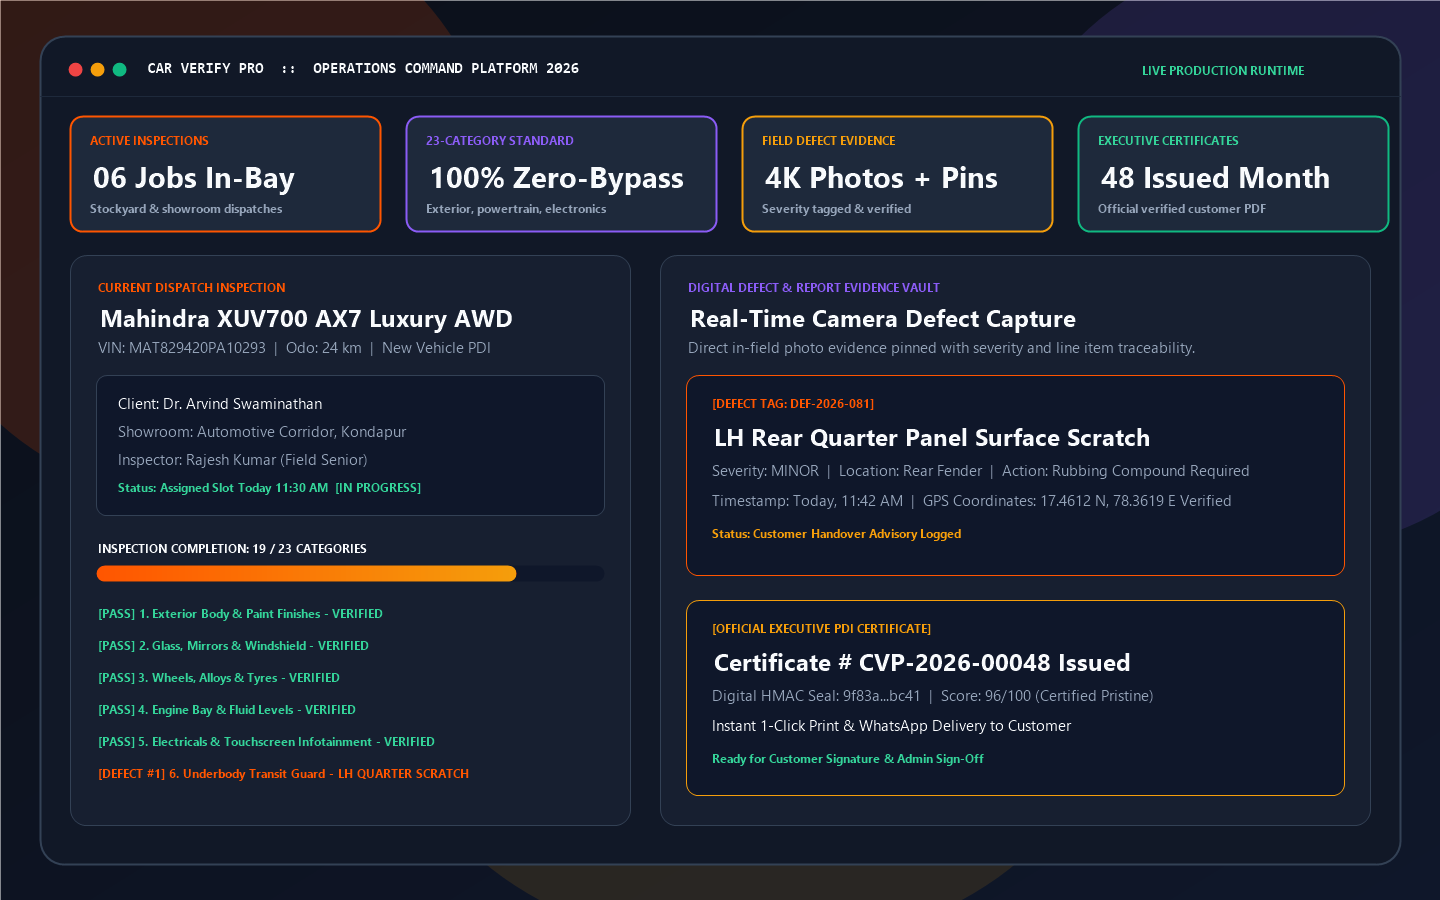The image size is (1440, 900).
Task: Select Engine Bay & Fluid Levels row
Action: (227, 710)
